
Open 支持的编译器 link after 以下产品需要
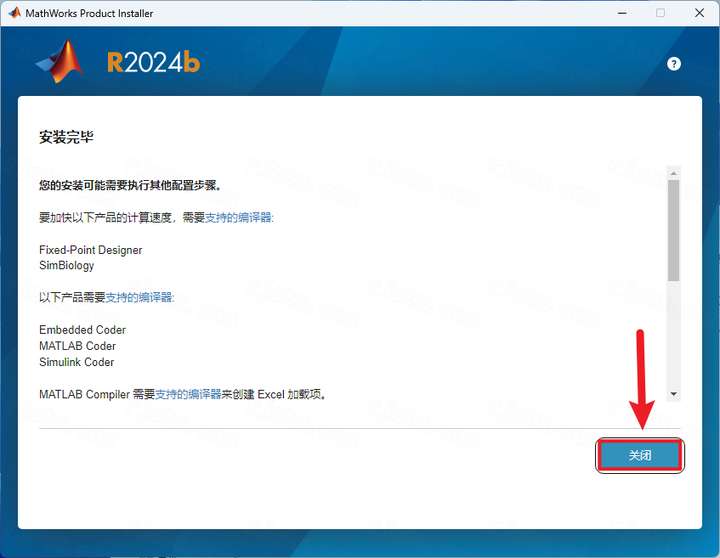(140, 297)
